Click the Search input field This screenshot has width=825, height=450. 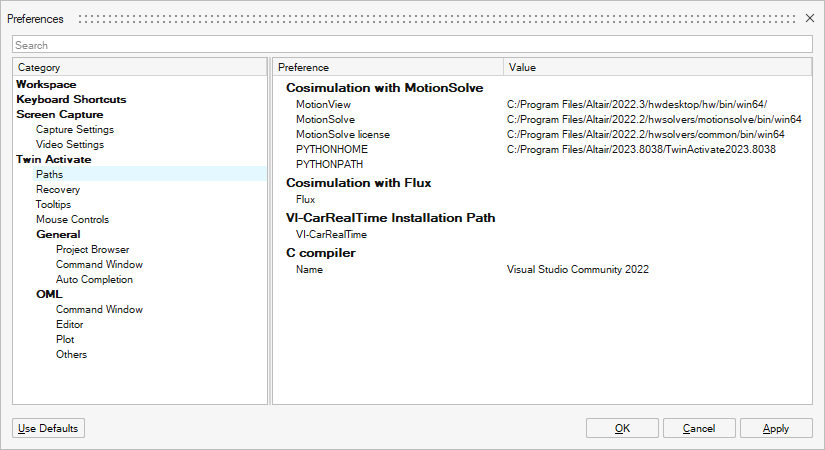pyautogui.click(x=412, y=45)
